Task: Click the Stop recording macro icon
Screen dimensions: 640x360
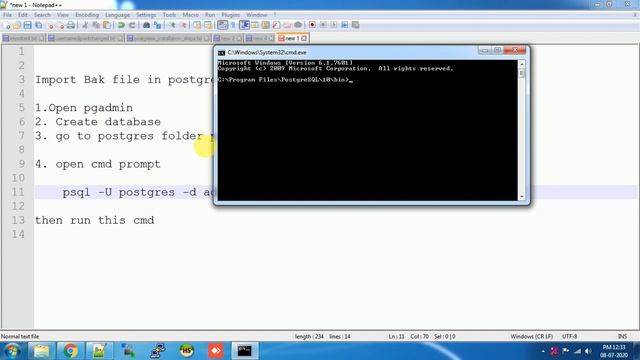Action: (323, 25)
